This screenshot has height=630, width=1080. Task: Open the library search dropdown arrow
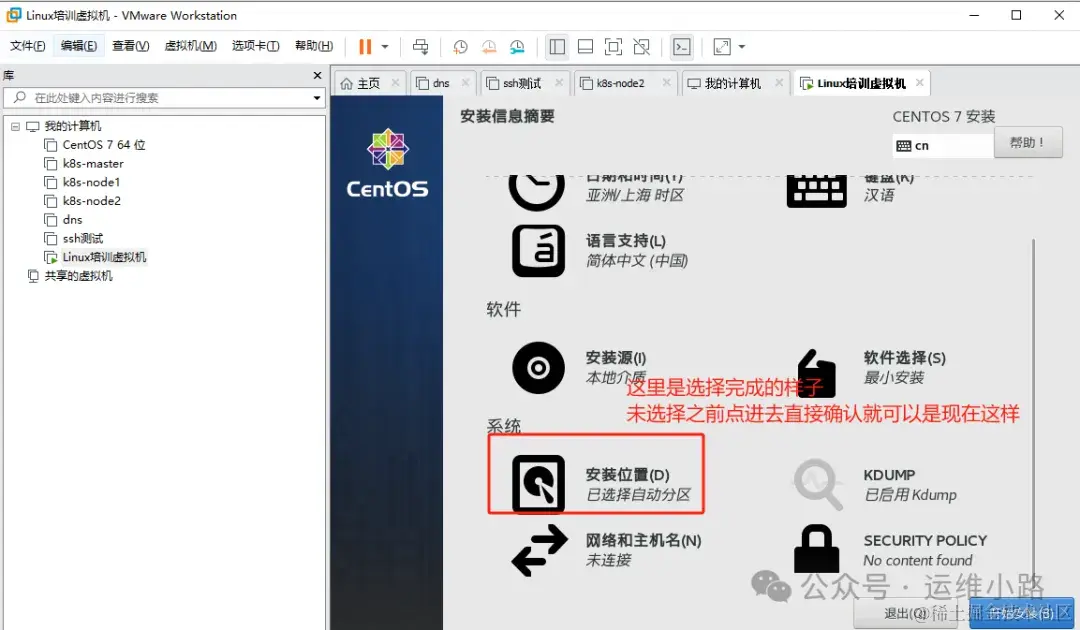click(x=317, y=98)
